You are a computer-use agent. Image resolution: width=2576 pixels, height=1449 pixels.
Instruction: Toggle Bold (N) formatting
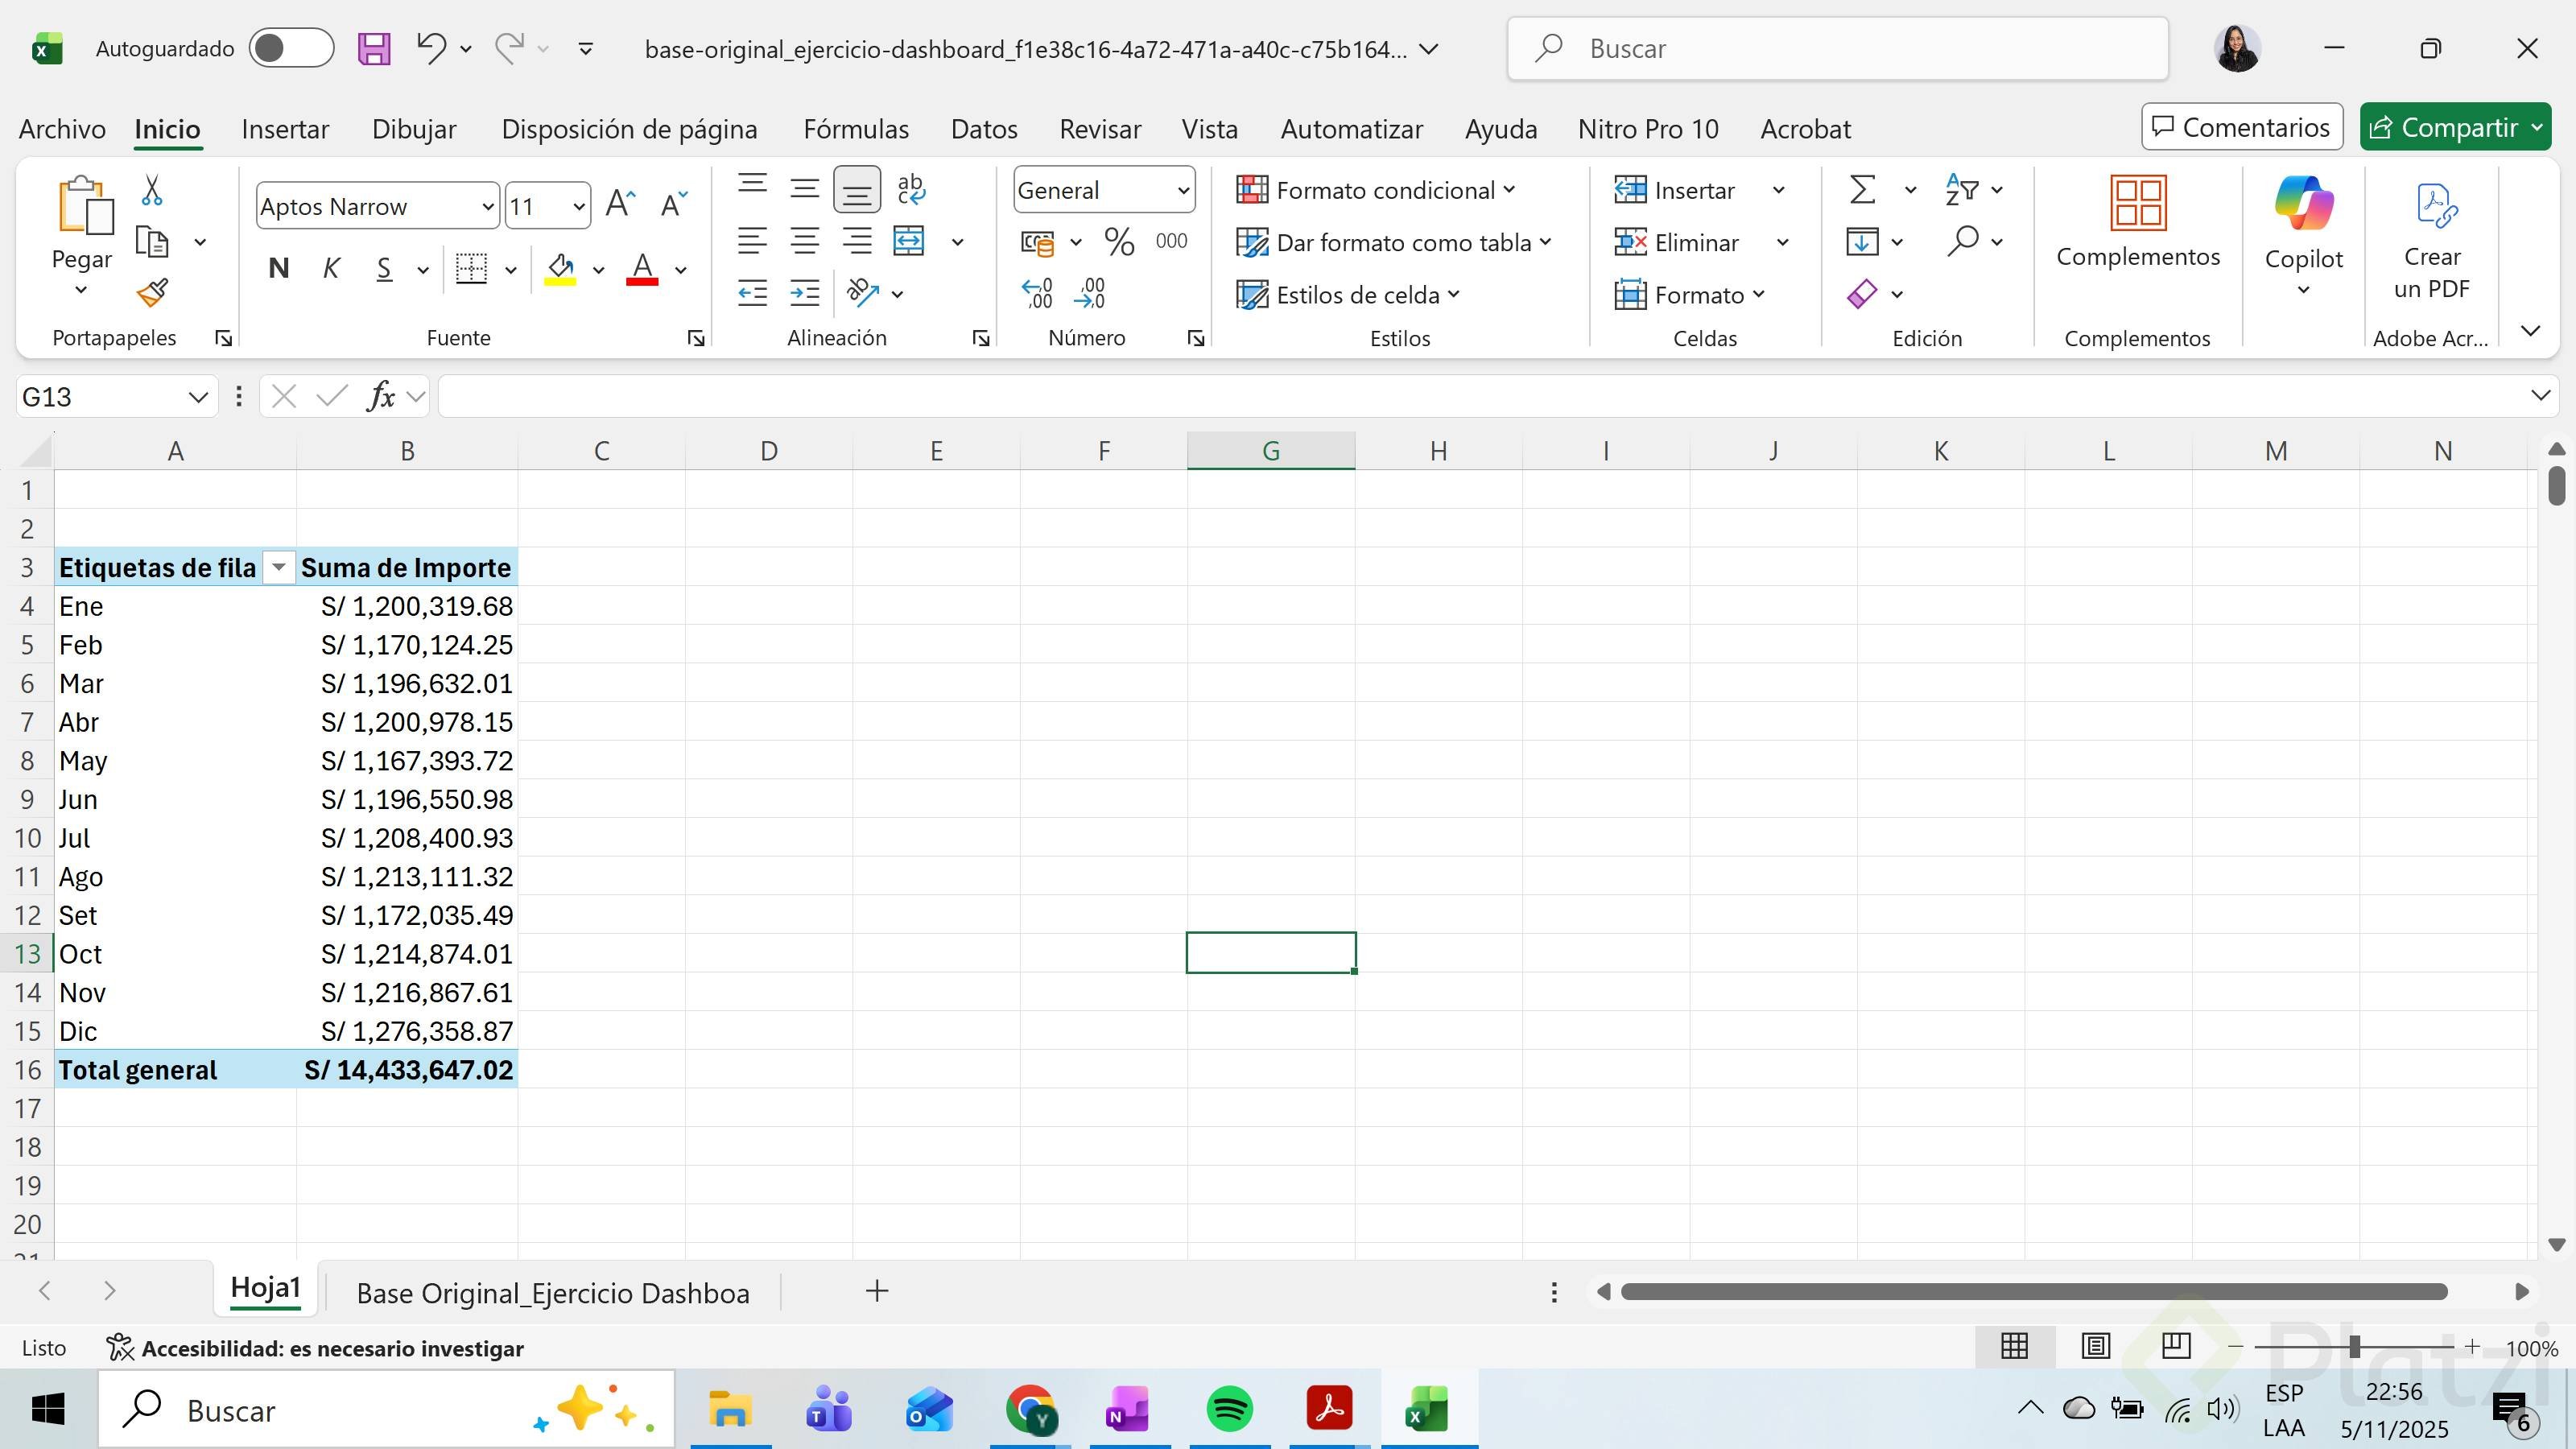pyautogui.click(x=279, y=268)
